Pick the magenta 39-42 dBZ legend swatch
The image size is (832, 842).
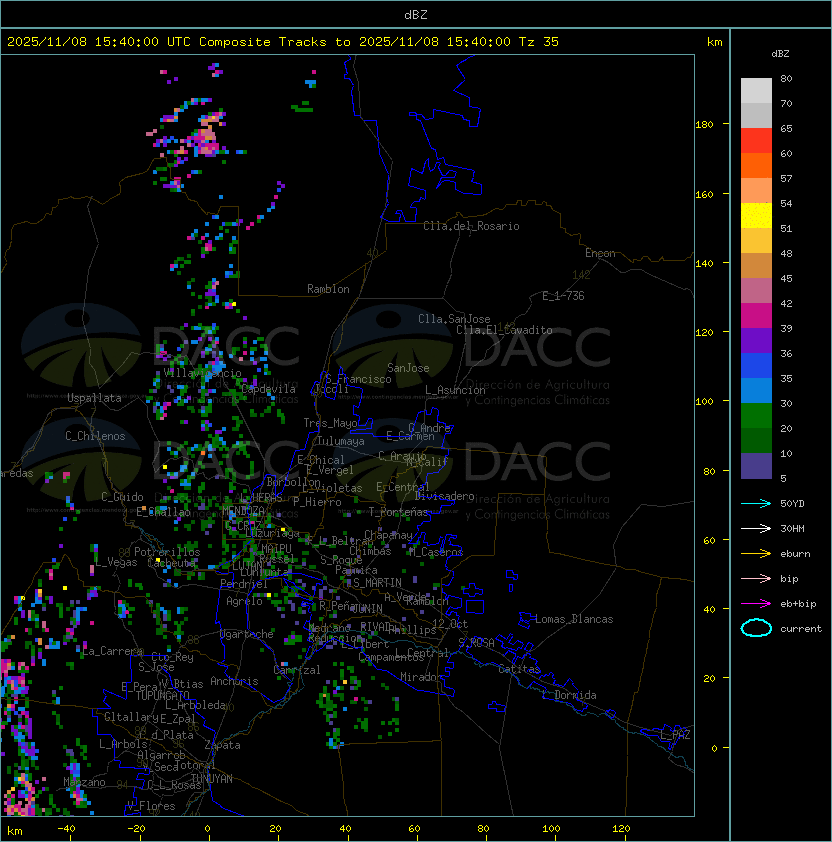[756, 316]
